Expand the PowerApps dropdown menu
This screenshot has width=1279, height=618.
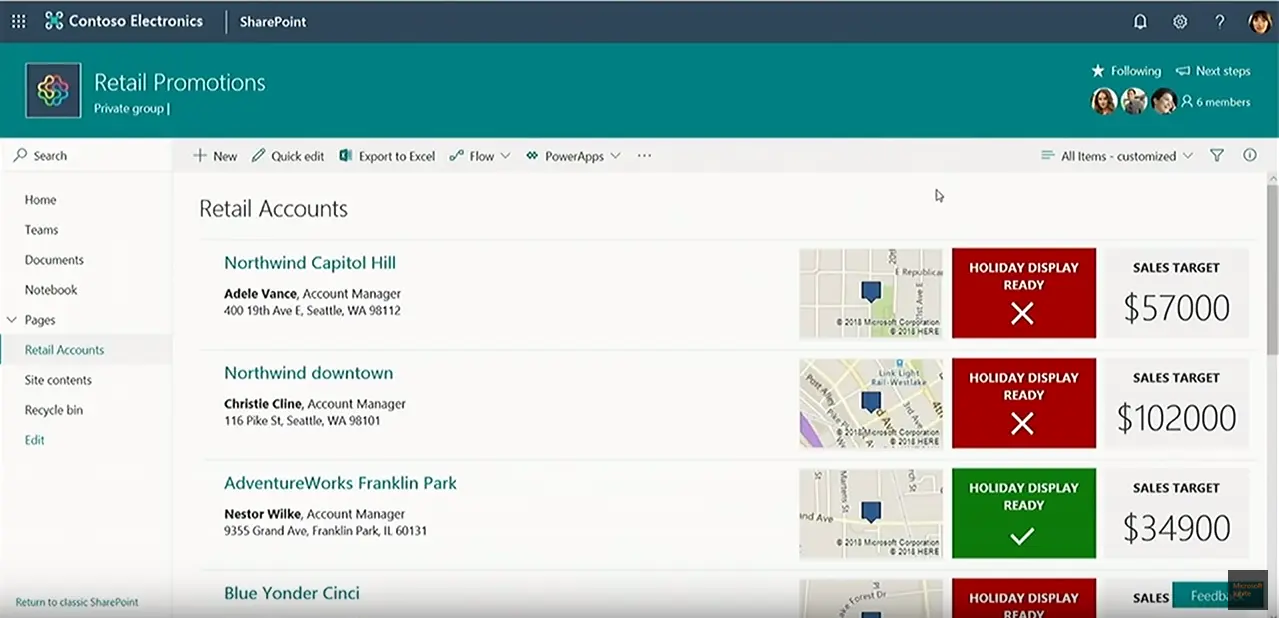(x=573, y=156)
